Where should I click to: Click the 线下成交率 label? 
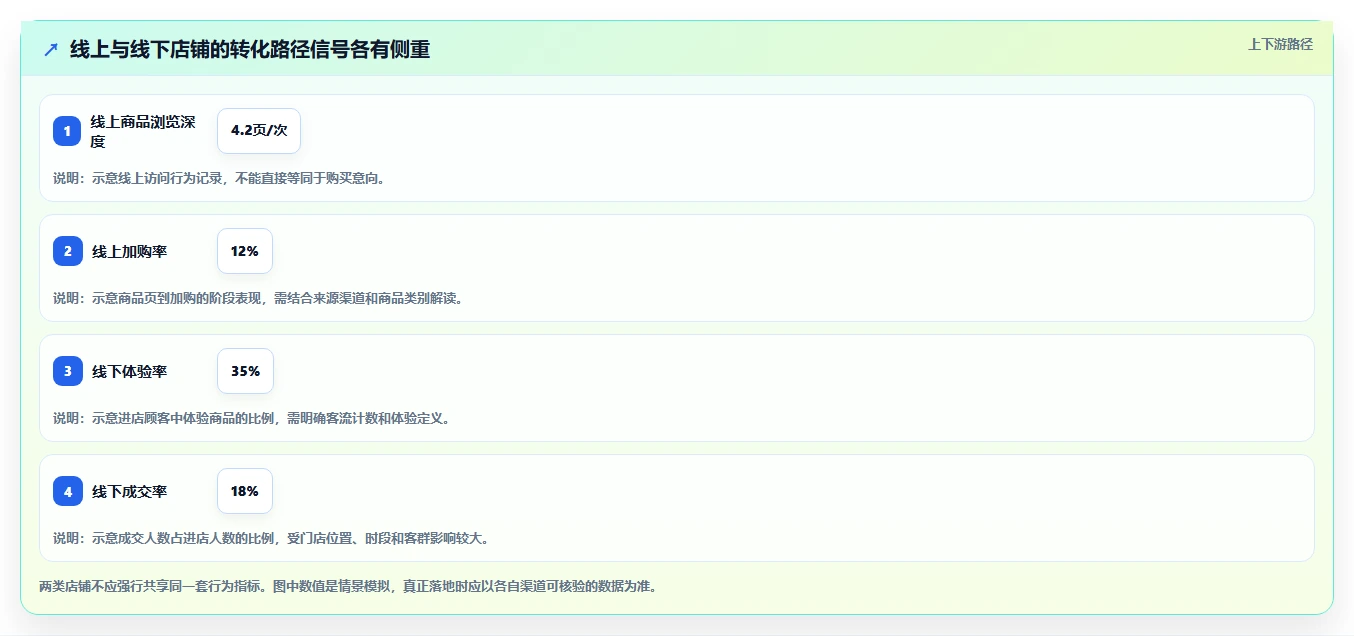point(130,492)
